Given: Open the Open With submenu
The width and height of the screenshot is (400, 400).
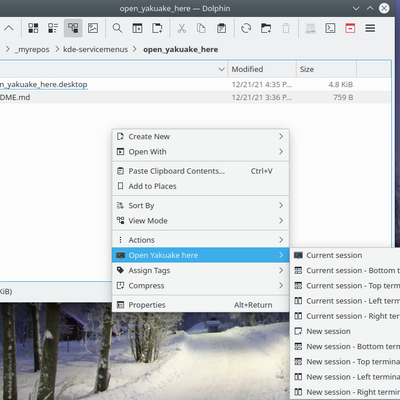Looking at the screenshot, I should 200,152.
